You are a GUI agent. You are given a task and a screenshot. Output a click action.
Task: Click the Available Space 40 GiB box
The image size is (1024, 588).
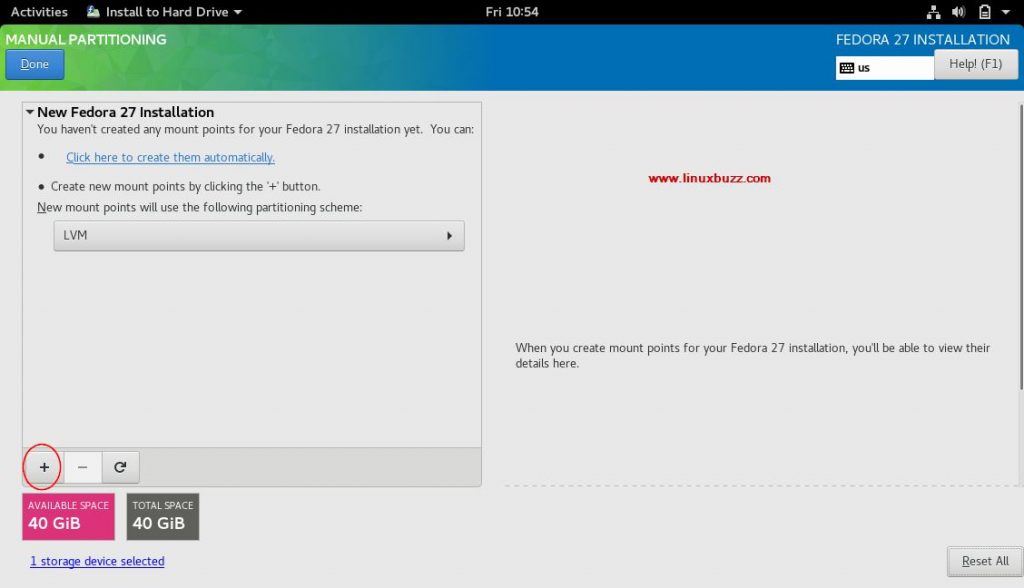pos(69,517)
